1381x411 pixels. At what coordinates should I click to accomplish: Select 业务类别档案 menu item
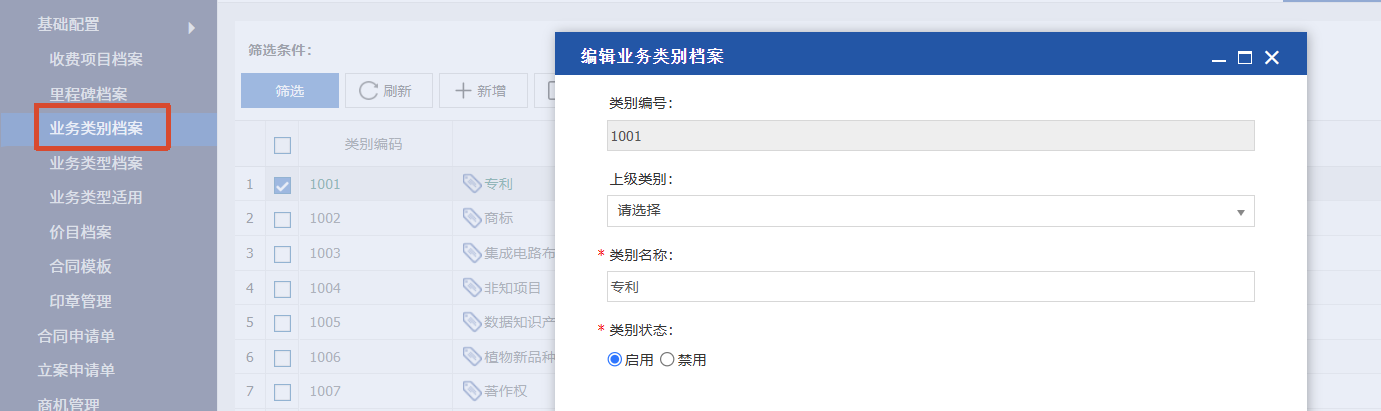click(x=96, y=128)
